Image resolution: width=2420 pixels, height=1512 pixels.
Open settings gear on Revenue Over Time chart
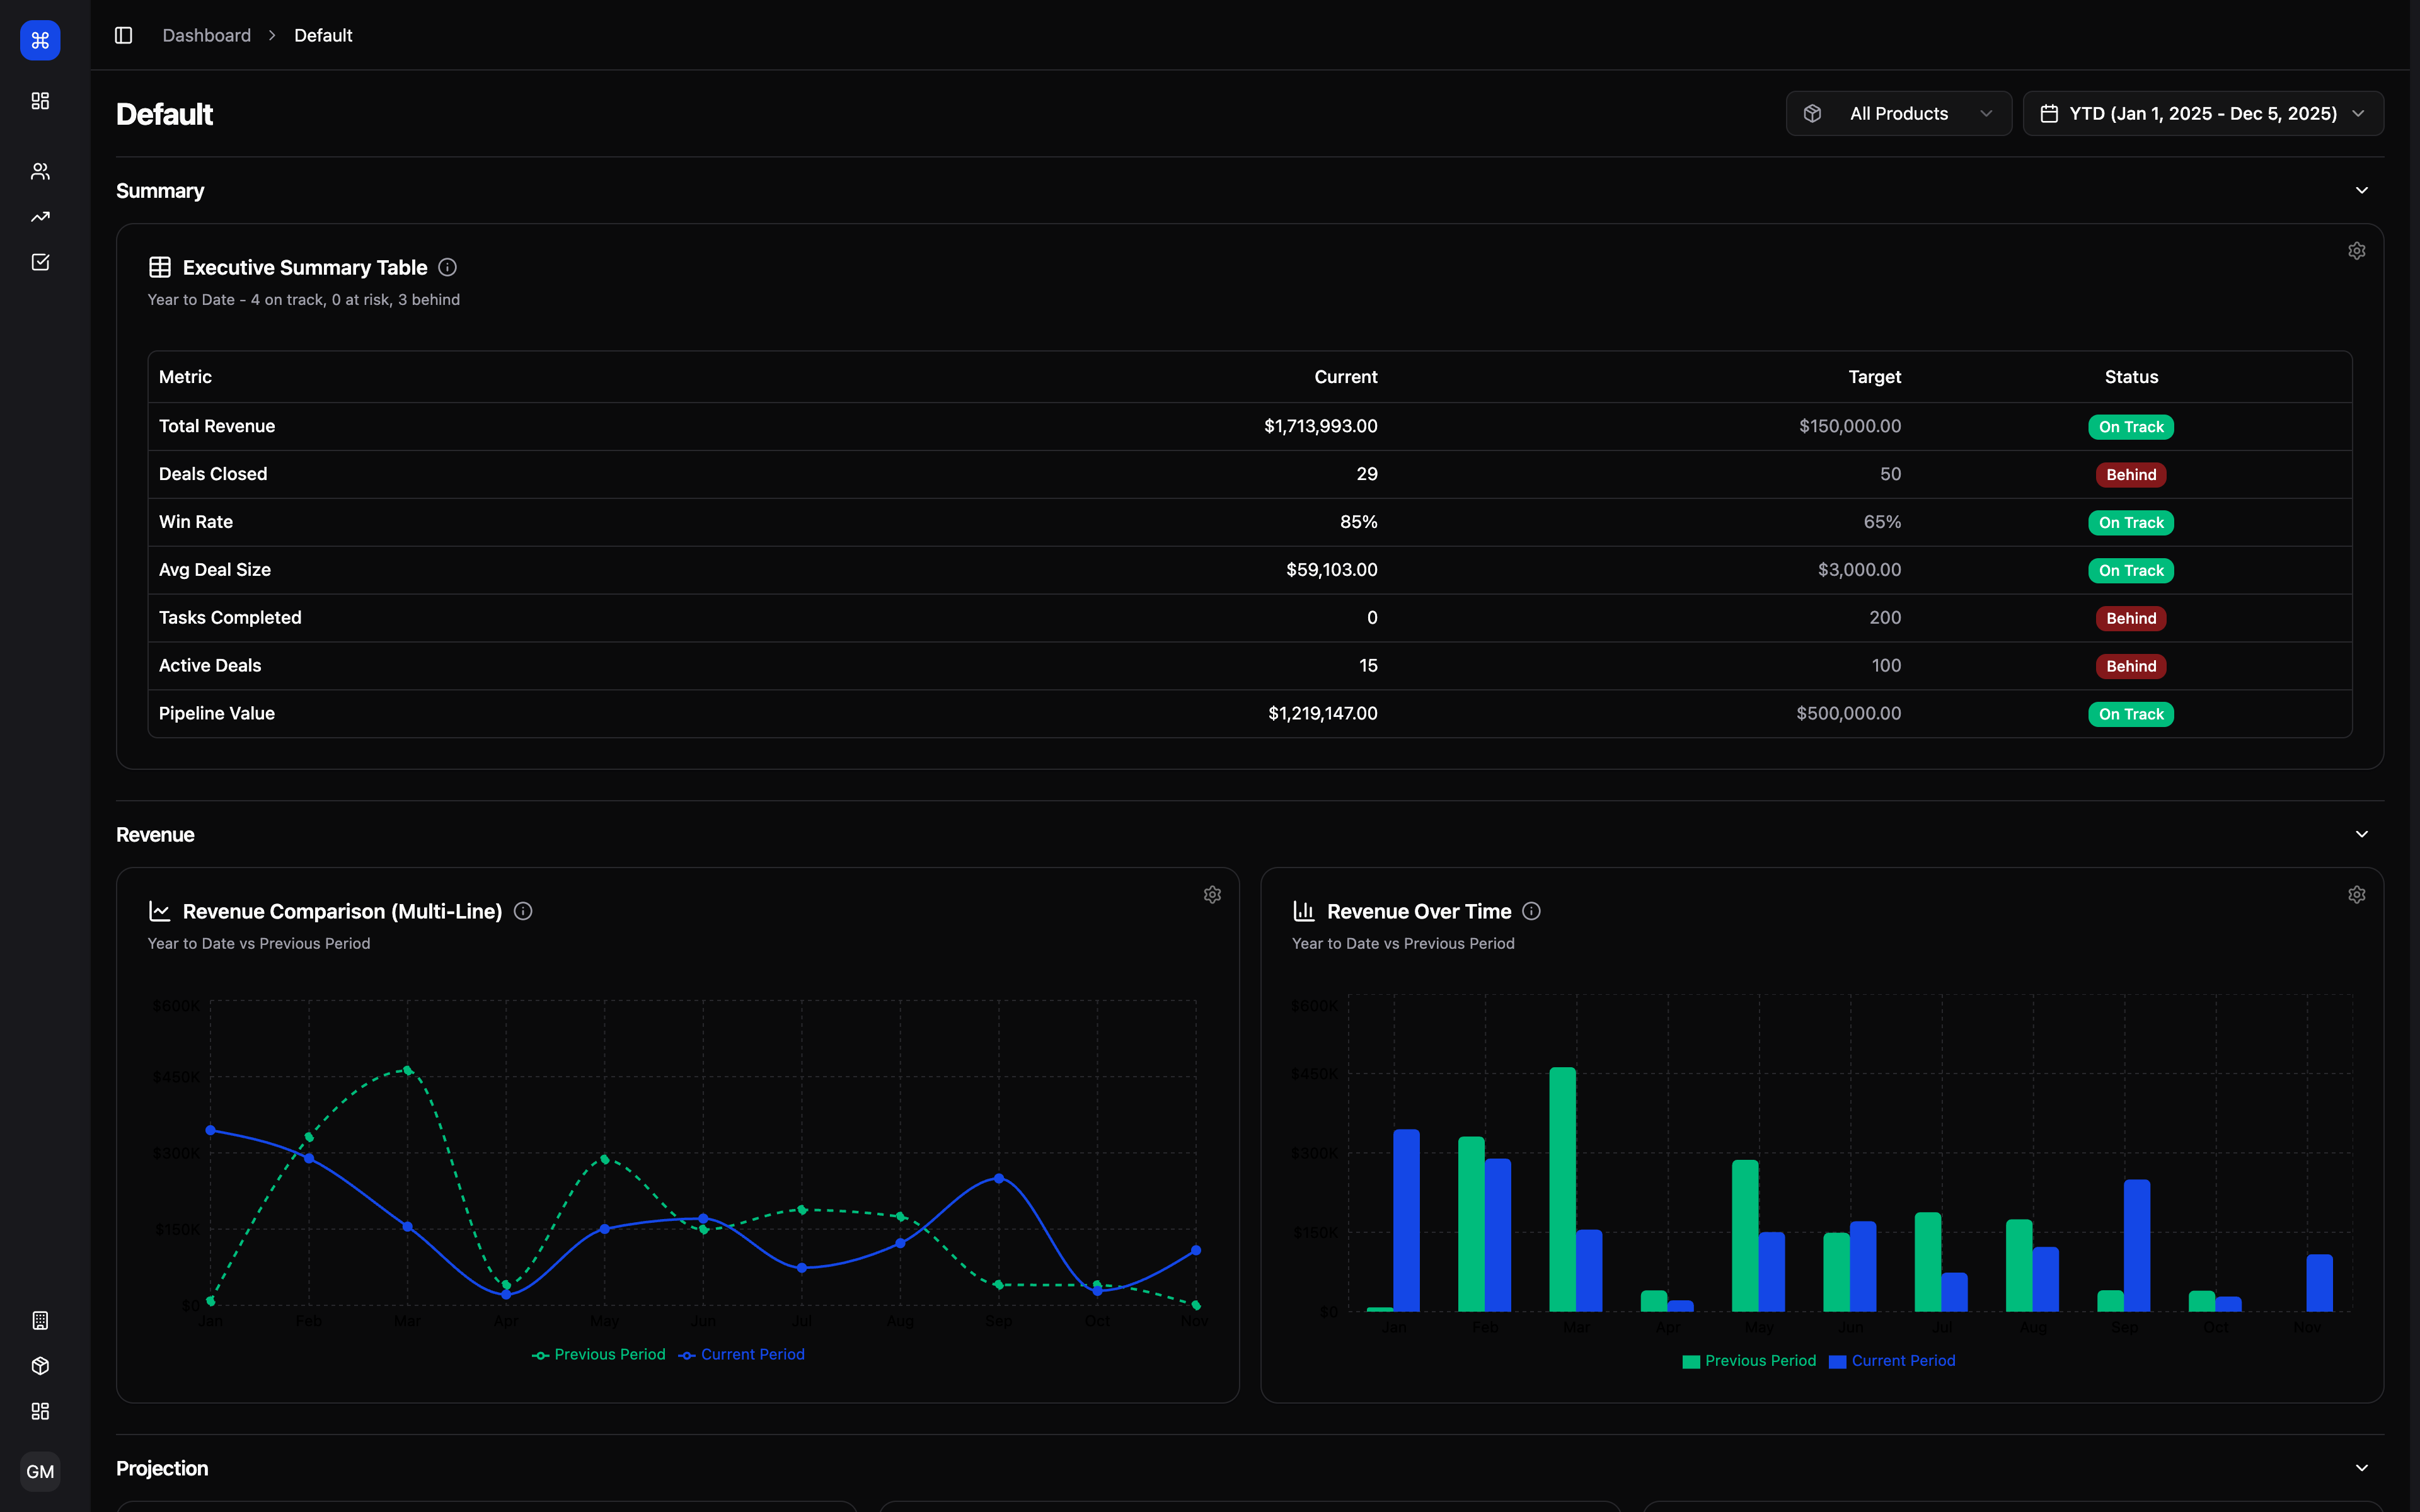(2356, 894)
